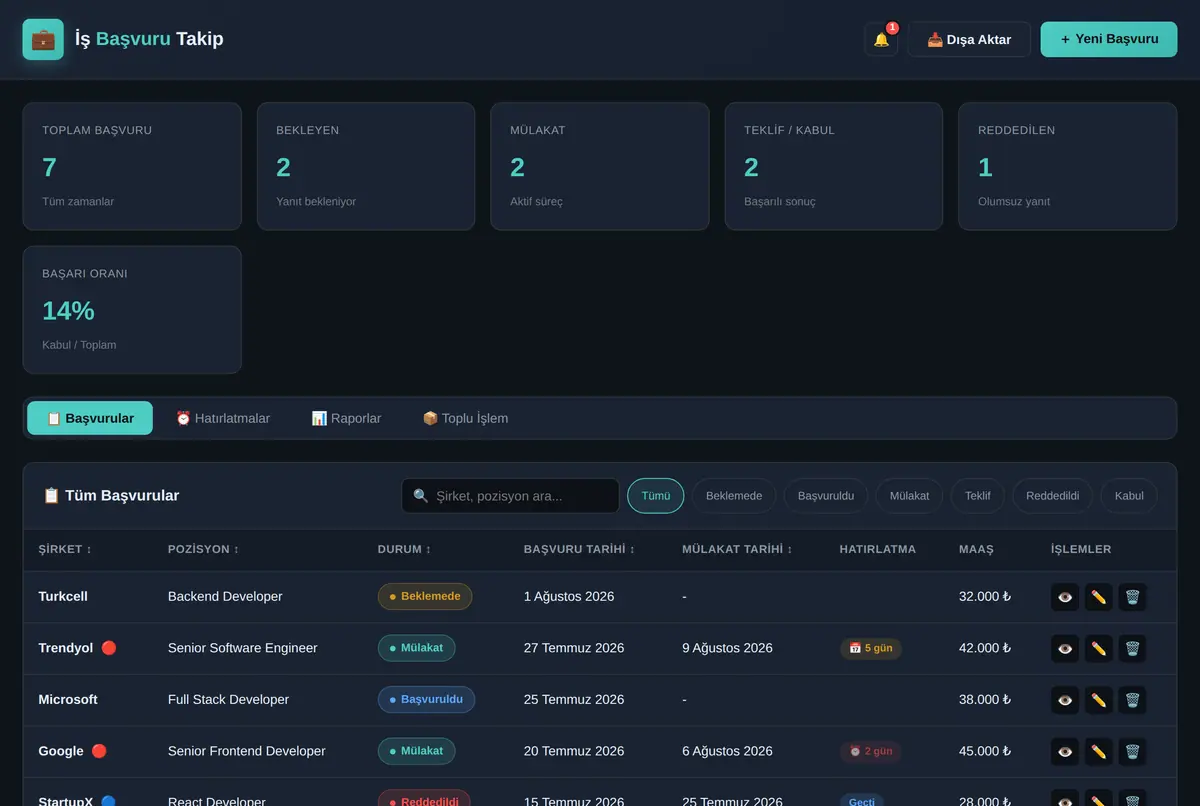1200x806 pixels.
Task: Toggle the Mülakat filter chip beside the search box
Action: [x=909, y=496]
